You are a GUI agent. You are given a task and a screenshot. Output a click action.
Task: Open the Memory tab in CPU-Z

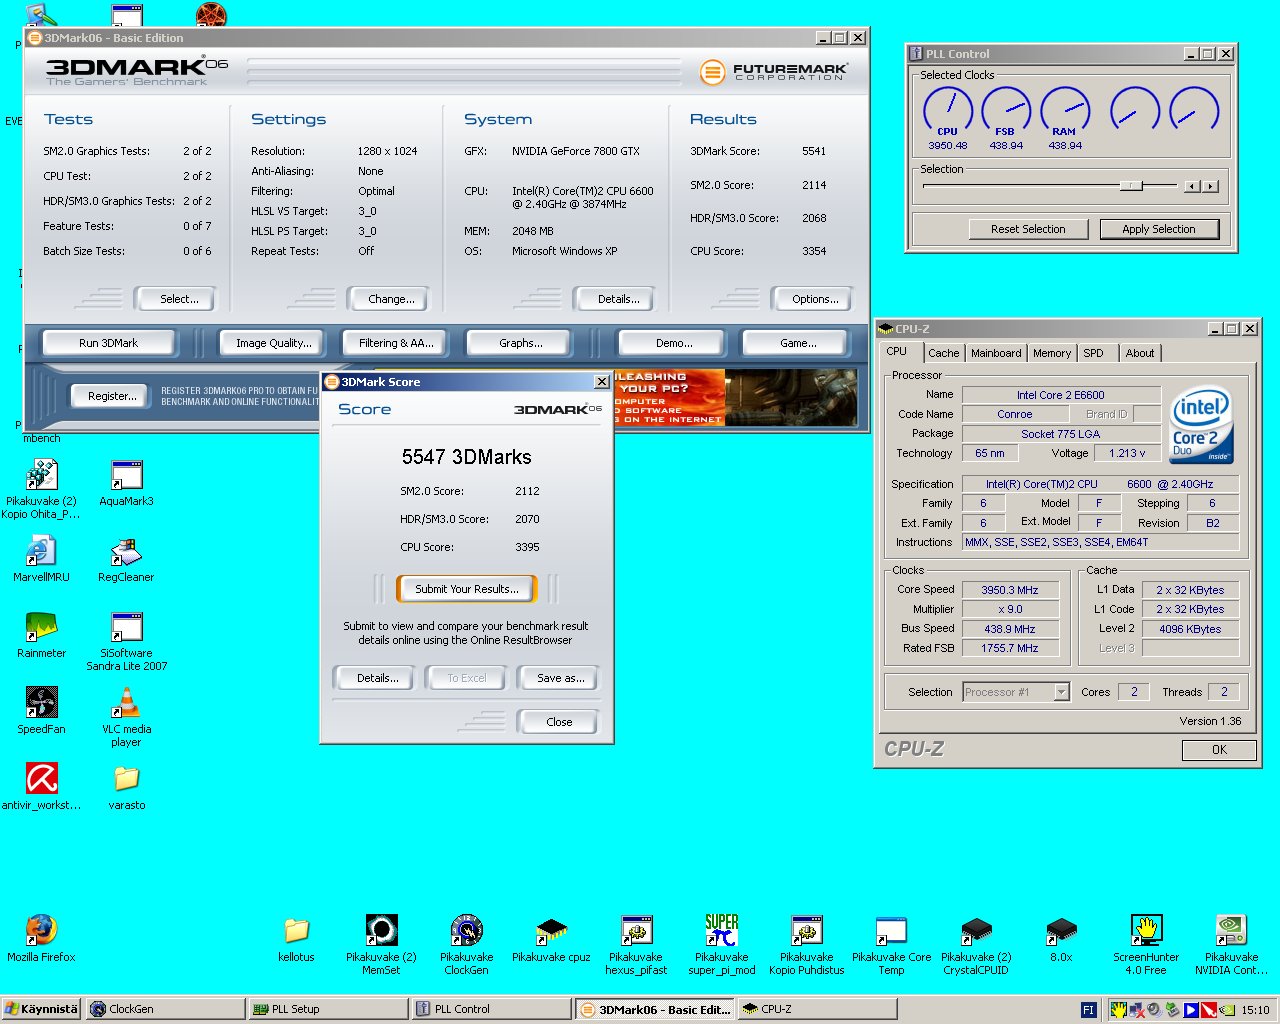[x=1052, y=353]
